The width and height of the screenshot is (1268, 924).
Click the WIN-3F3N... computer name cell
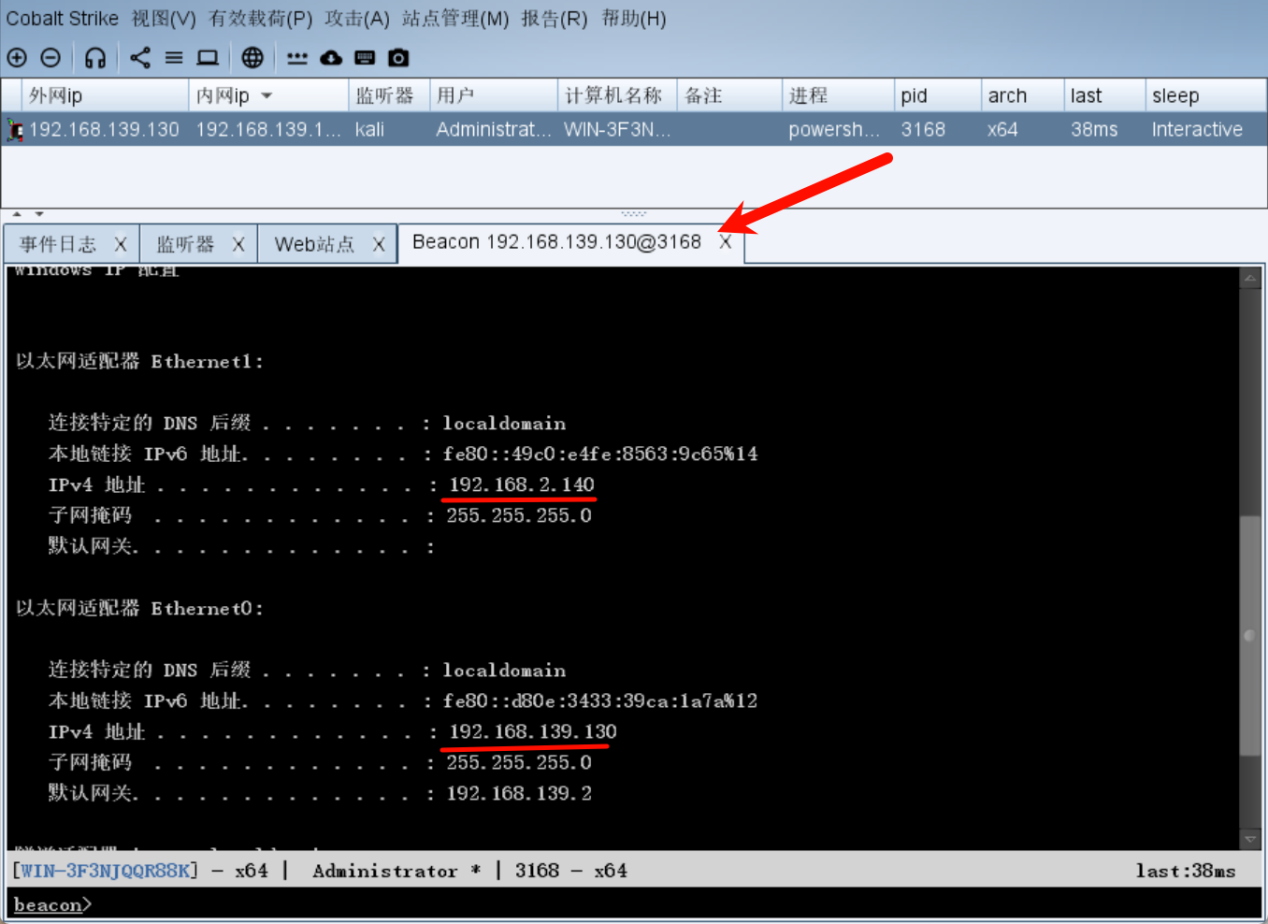coord(617,129)
